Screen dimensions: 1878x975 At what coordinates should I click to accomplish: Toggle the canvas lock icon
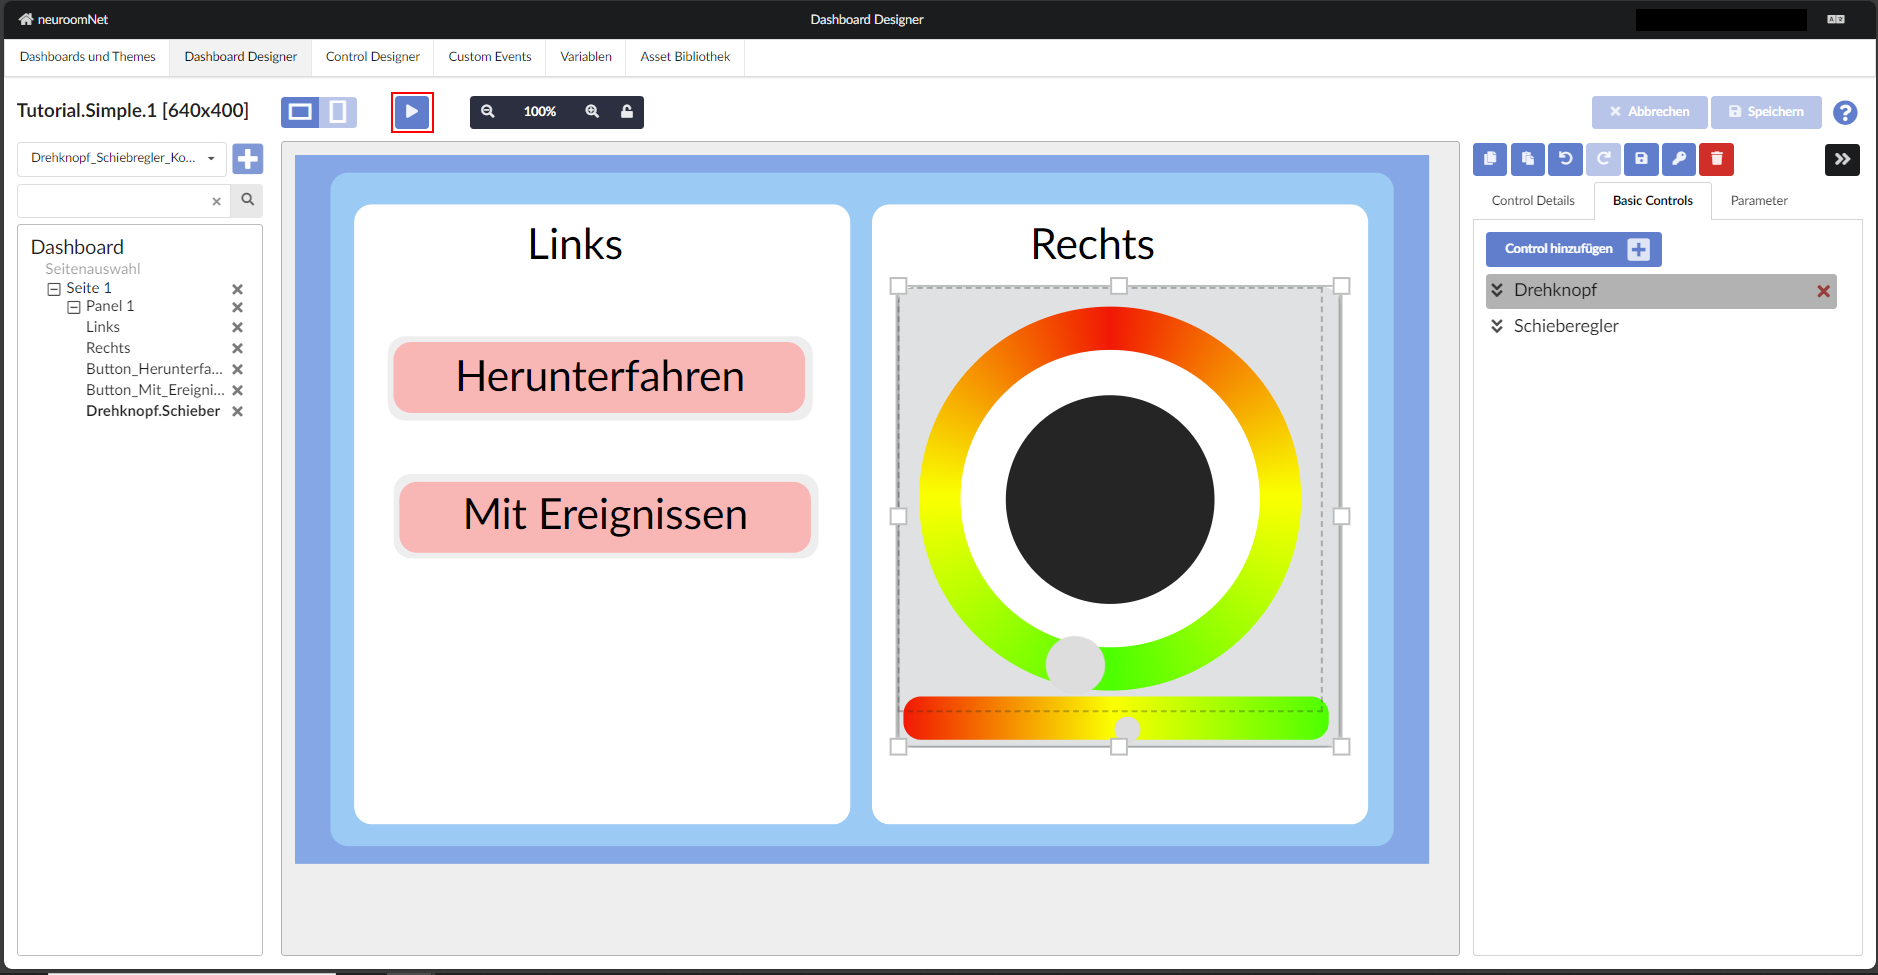(627, 112)
